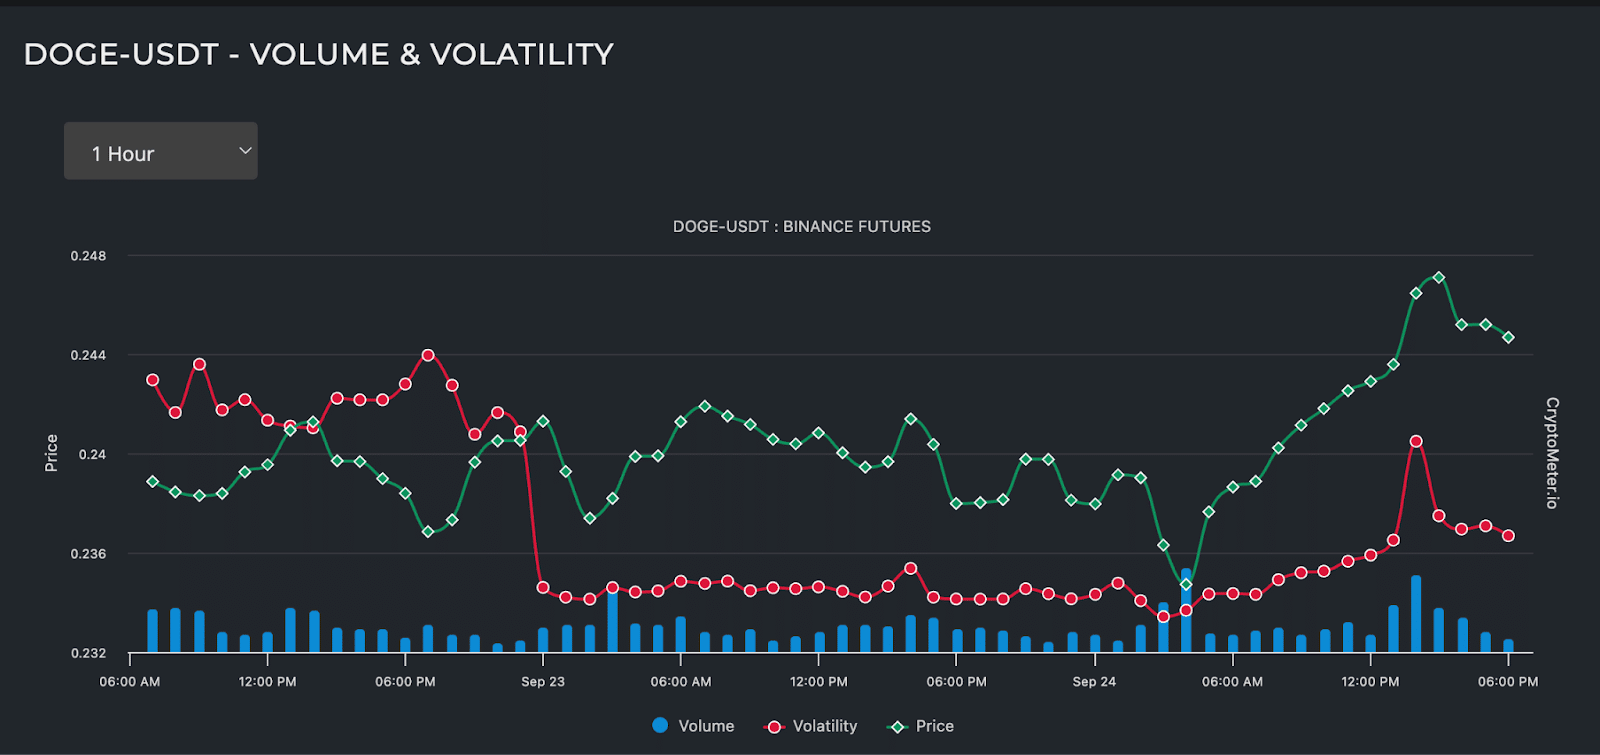Click the 0.244 volatility peak circle near 06:00 PM
This screenshot has height=755, width=1600.
coord(426,354)
